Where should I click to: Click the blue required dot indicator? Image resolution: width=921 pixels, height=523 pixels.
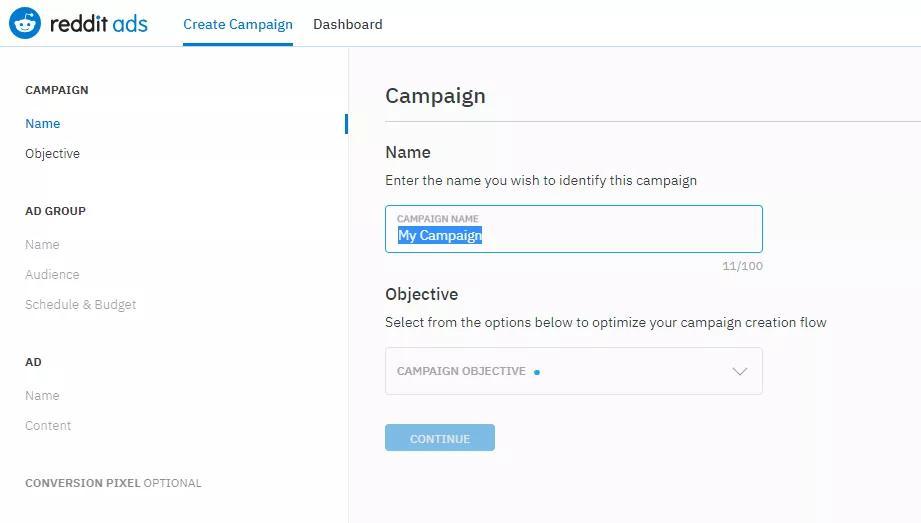pyautogui.click(x=537, y=372)
